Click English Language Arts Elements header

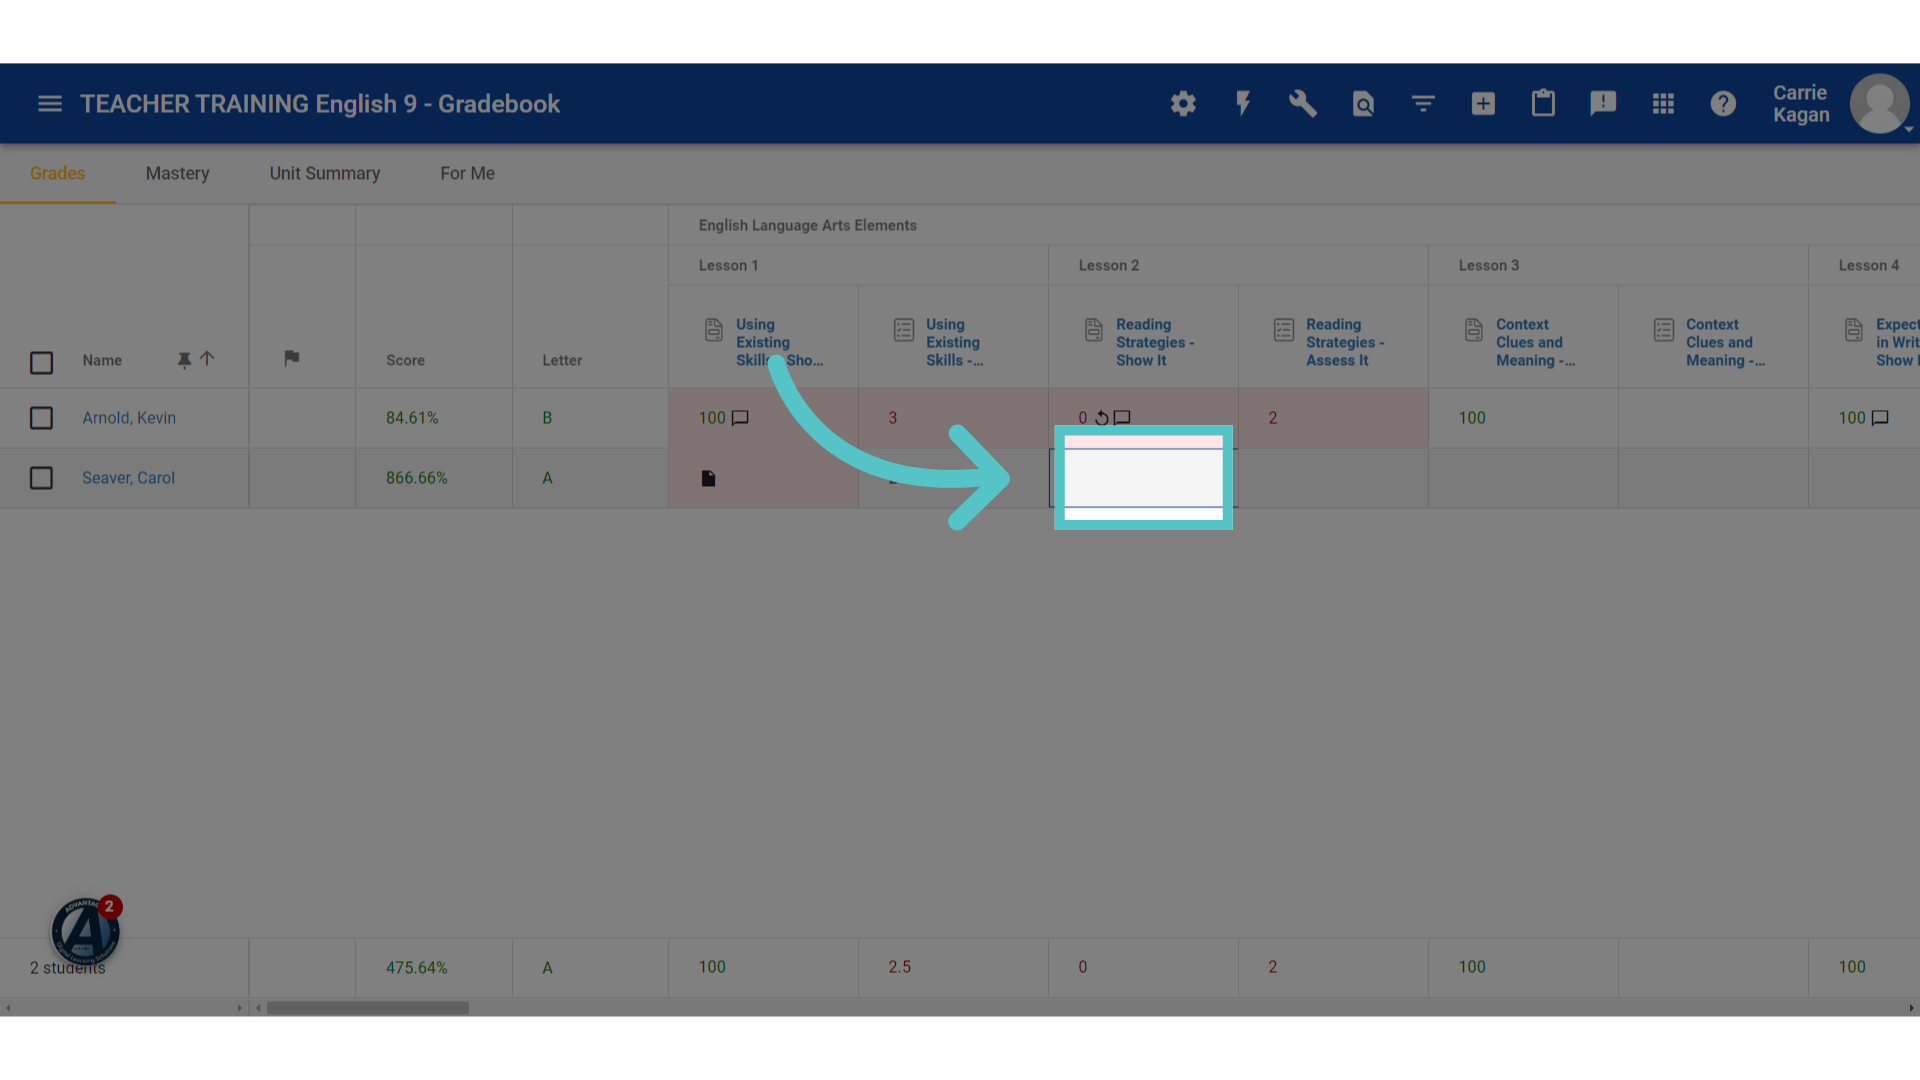[x=807, y=225]
